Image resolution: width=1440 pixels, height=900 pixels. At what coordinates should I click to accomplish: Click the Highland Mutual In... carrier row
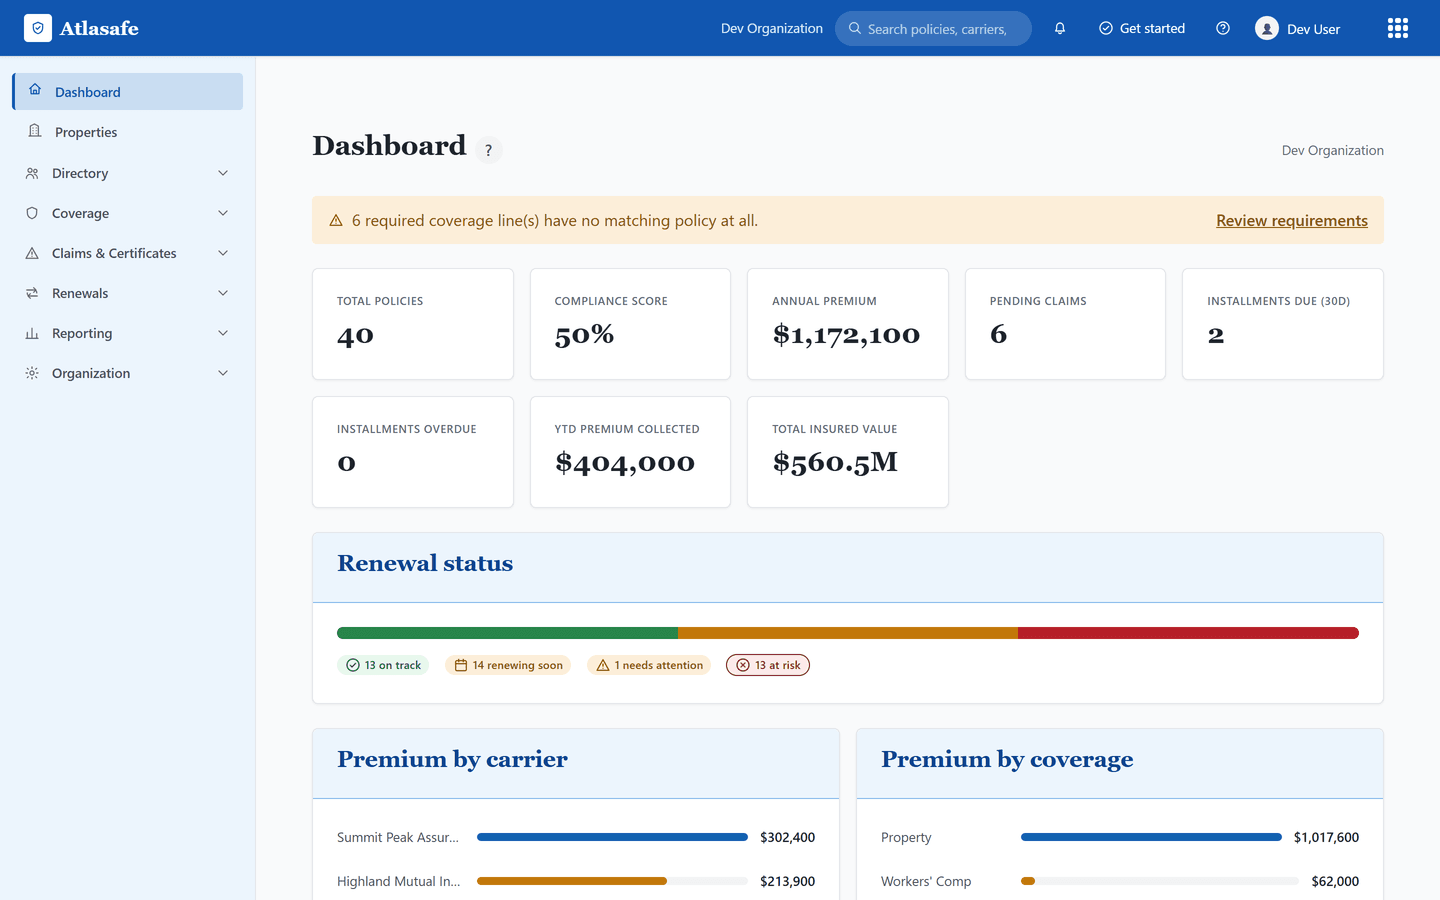[x=576, y=881]
